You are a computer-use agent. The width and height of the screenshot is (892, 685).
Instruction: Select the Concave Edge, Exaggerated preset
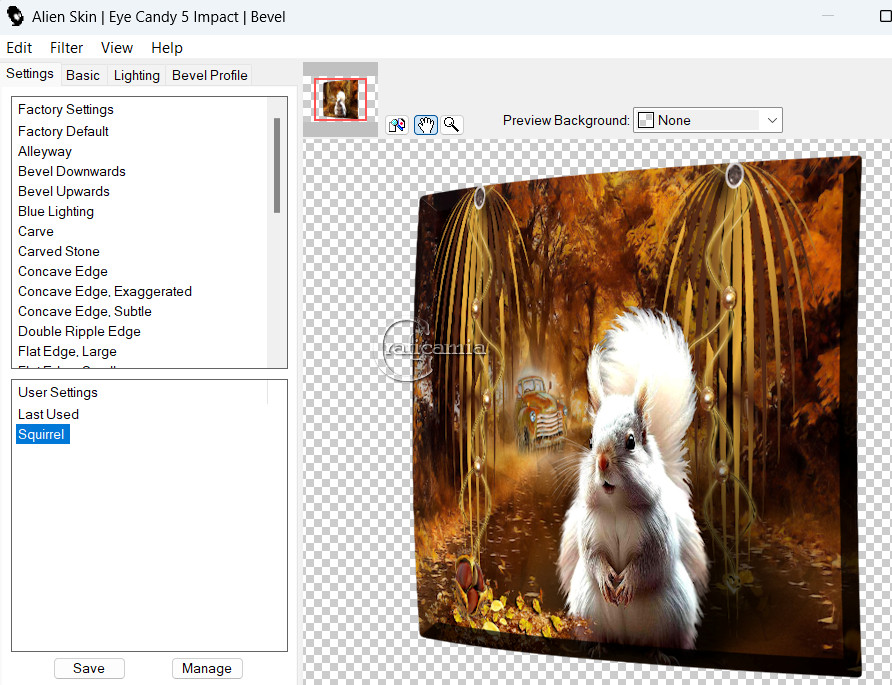105,291
